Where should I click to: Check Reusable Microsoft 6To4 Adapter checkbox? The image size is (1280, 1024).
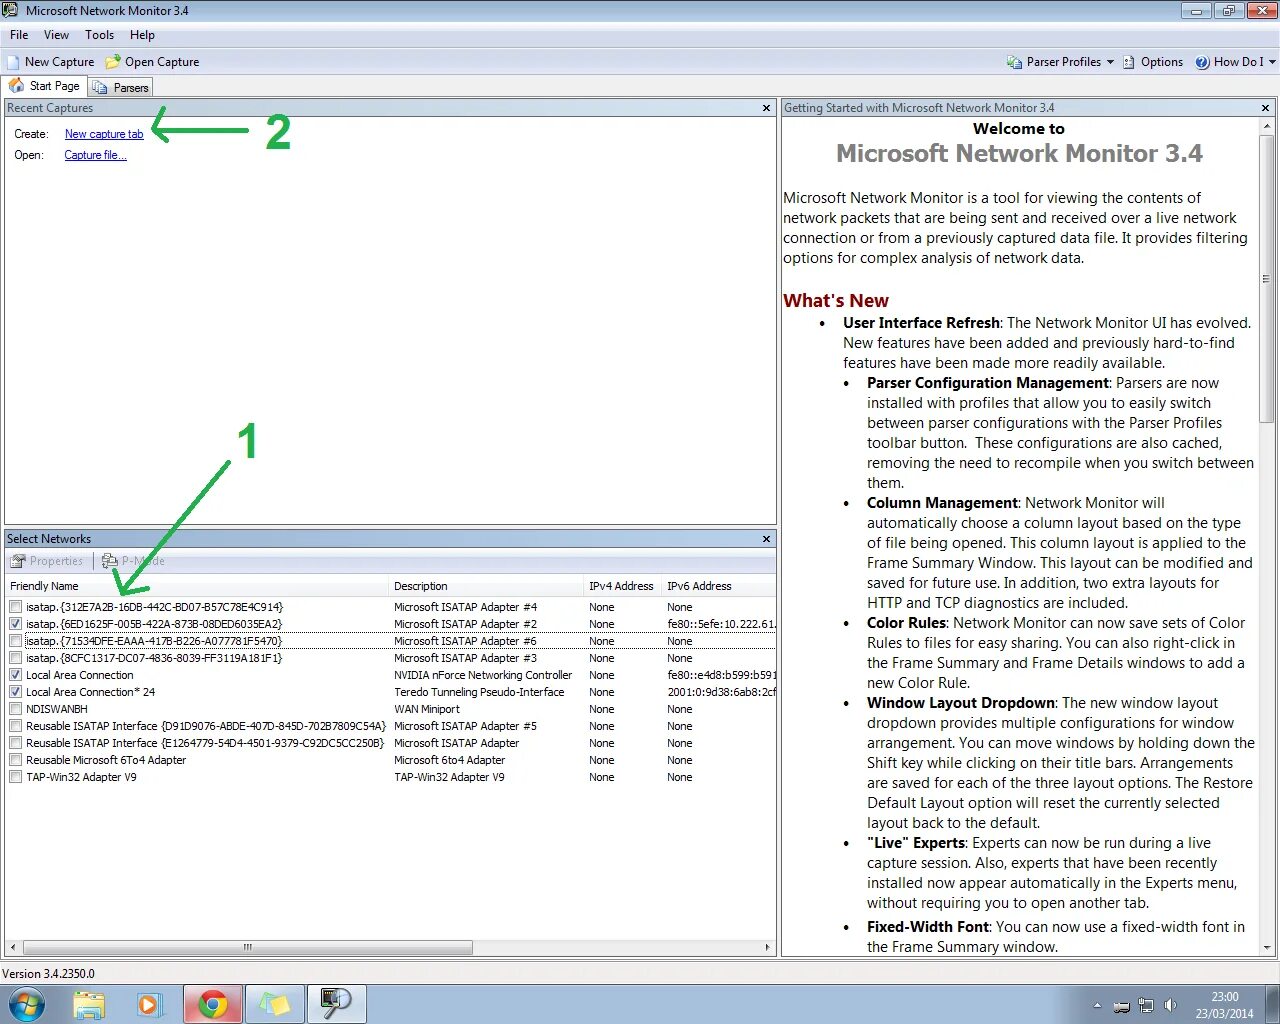(x=15, y=760)
